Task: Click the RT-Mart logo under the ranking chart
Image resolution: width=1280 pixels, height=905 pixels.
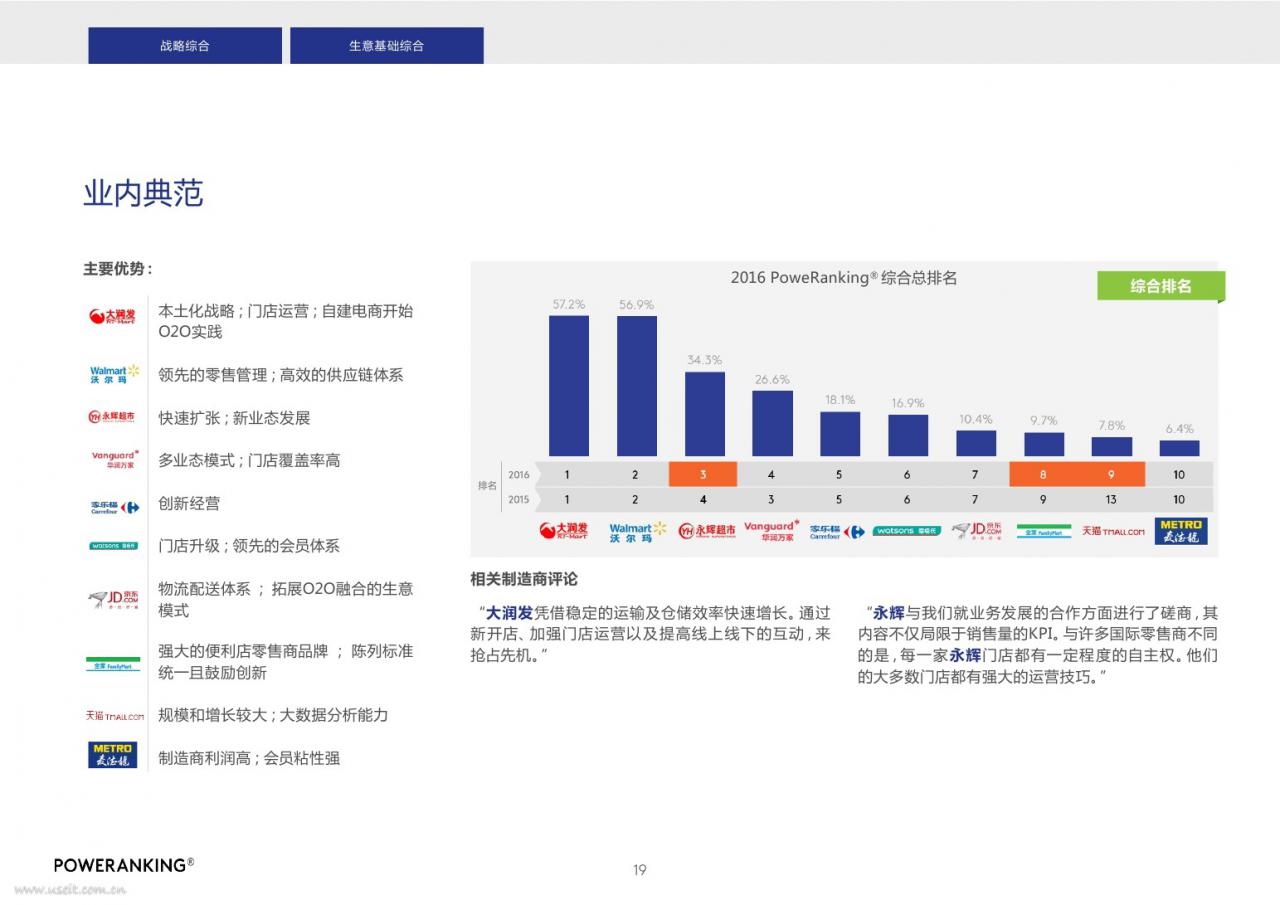Action: 564,530
